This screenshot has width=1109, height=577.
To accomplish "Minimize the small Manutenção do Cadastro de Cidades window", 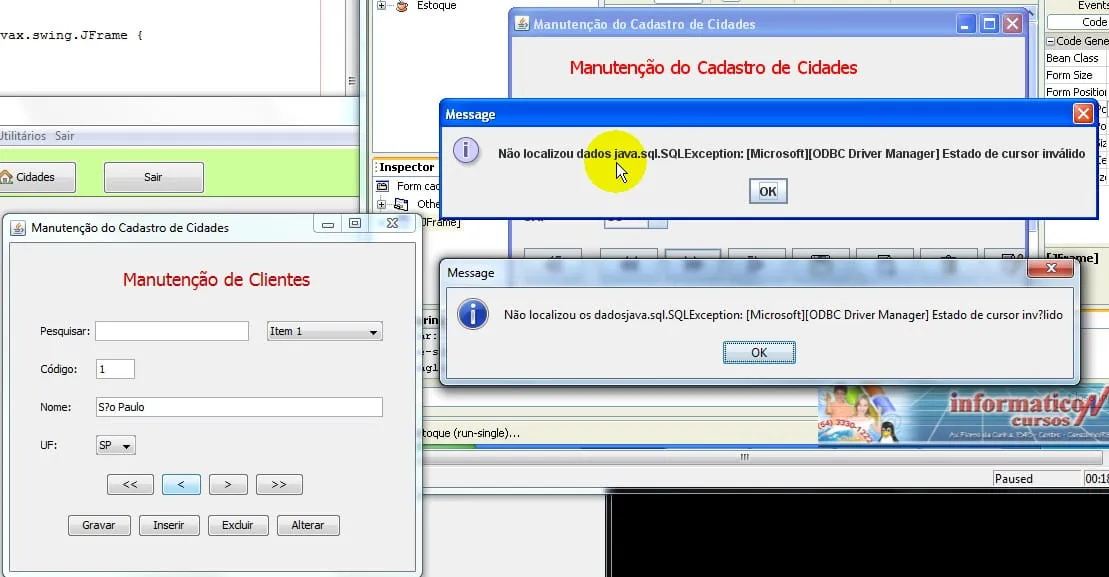I will coord(328,224).
